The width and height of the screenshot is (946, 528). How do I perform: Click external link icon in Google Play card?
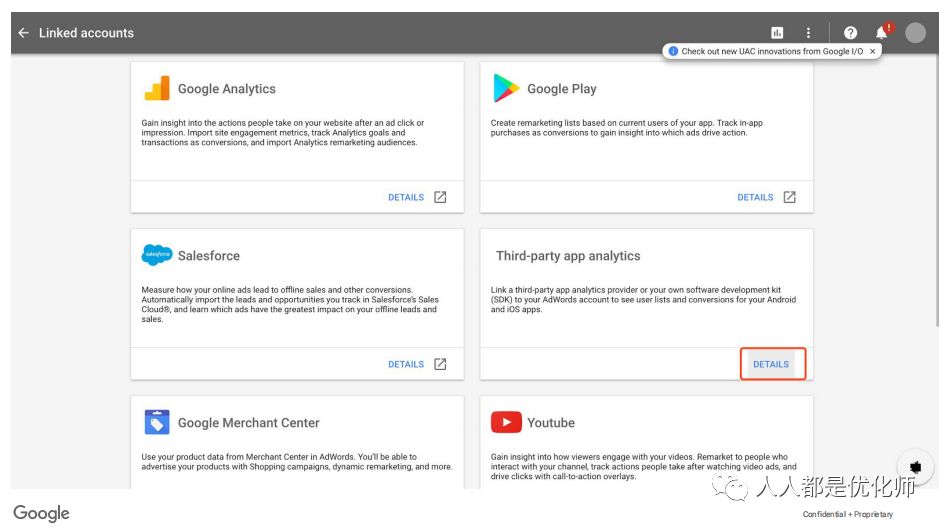click(x=790, y=197)
